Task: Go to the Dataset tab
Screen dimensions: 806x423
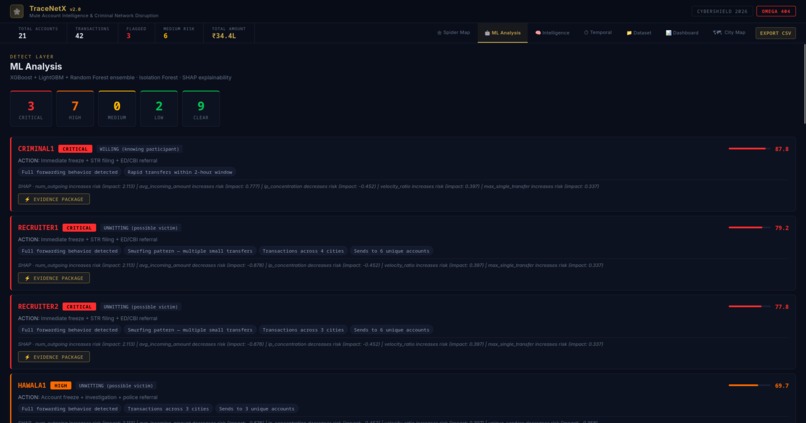Action: point(638,32)
